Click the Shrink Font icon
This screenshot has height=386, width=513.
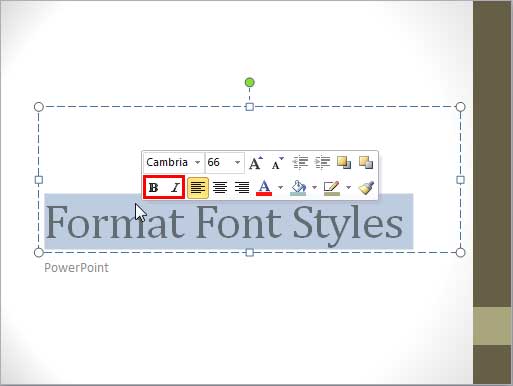coord(277,163)
